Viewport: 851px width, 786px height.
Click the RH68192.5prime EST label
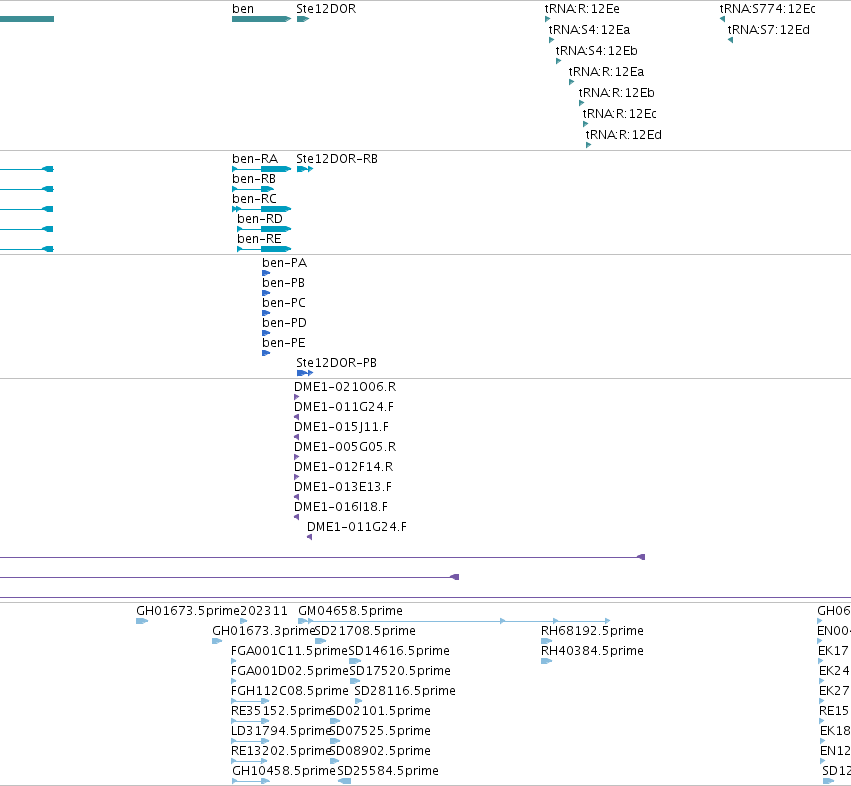click(x=592, y=631)
